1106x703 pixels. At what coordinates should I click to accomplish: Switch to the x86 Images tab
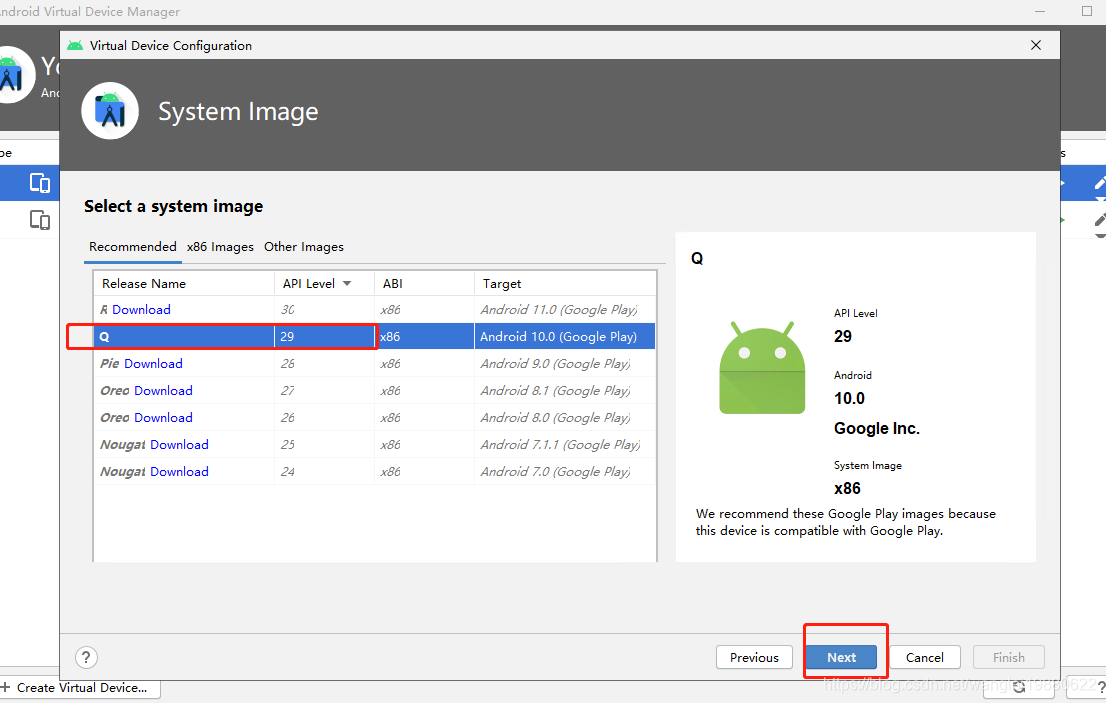[x=220, y=247]
